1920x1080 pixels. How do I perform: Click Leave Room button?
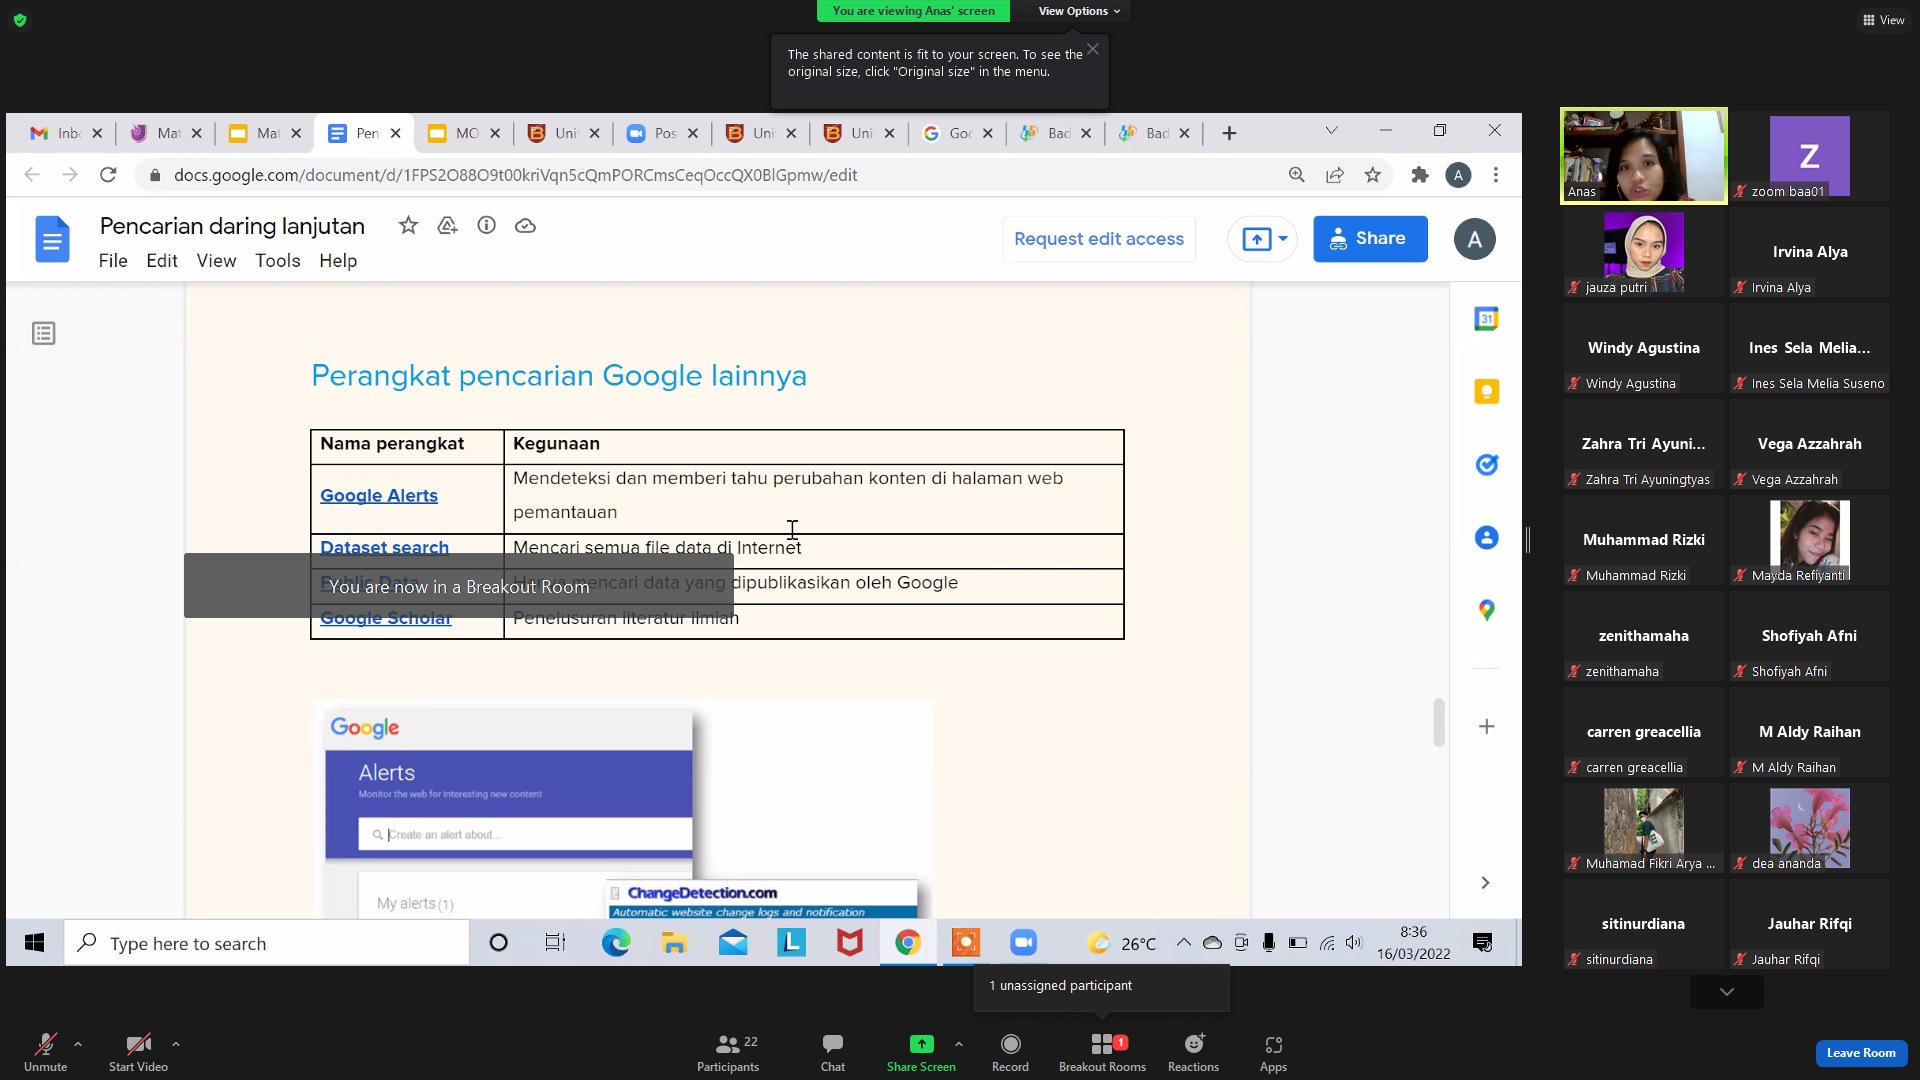[x=1861, y=1053]
